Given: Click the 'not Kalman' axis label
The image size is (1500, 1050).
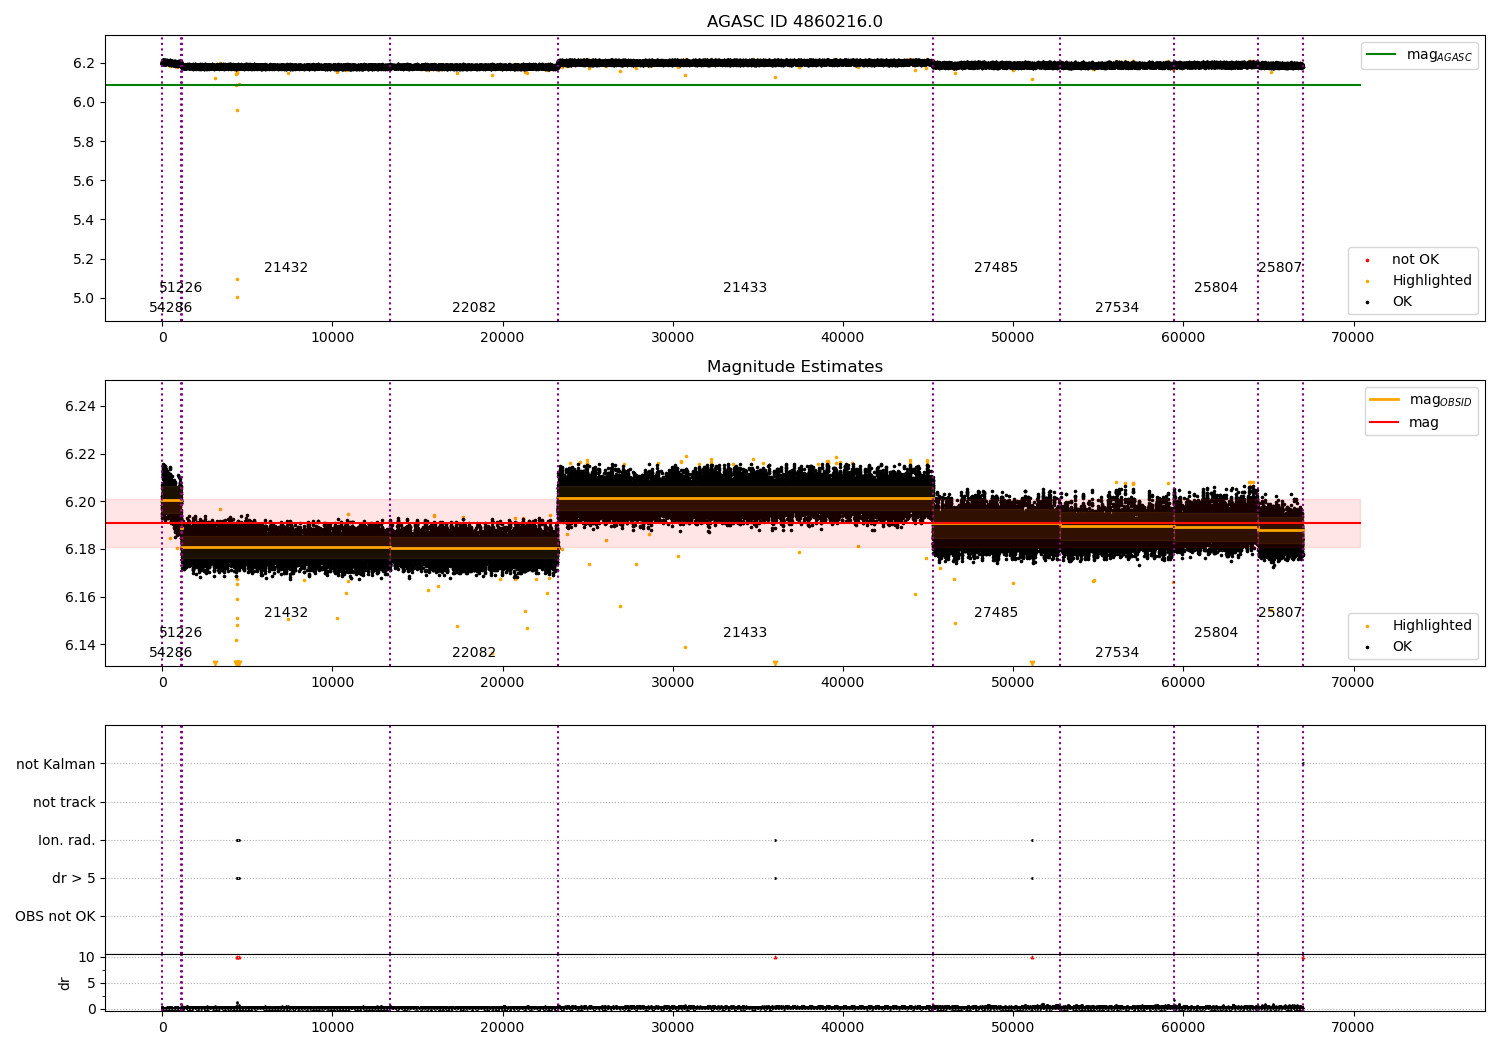Looking at the screenshot, I should (56, 764).
